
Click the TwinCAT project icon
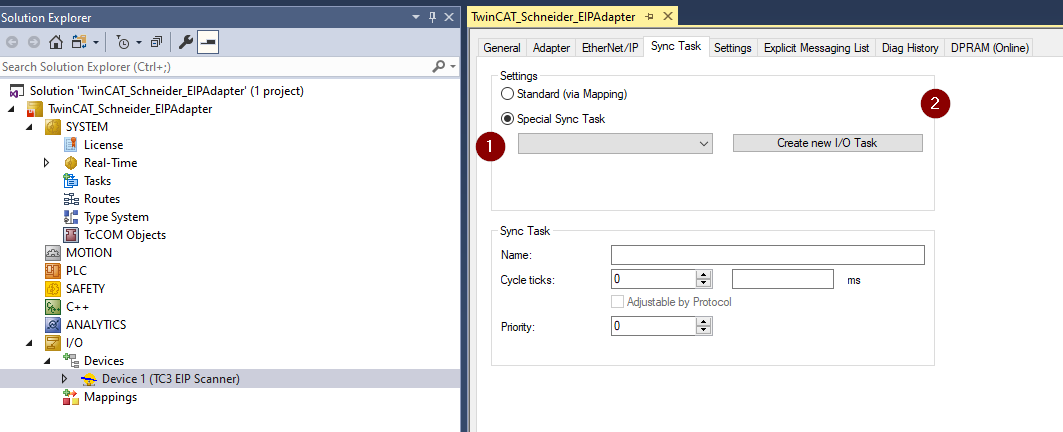coord(35,109)
